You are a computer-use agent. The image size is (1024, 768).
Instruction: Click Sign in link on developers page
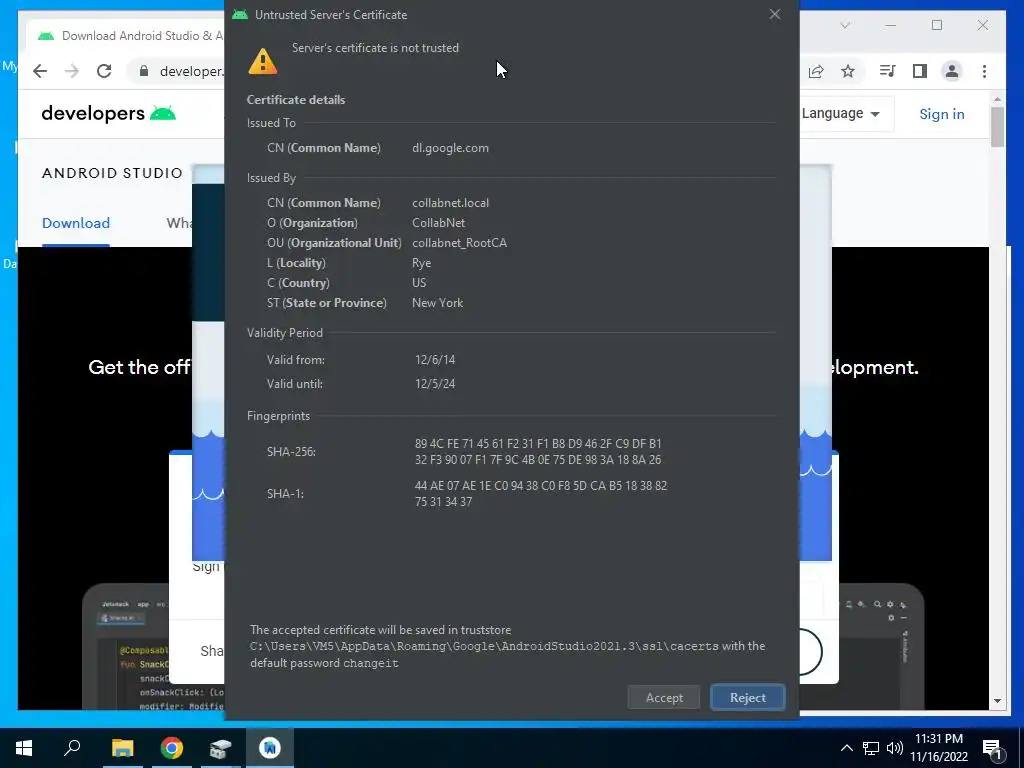pyautogui.click(x=942, y=114)
